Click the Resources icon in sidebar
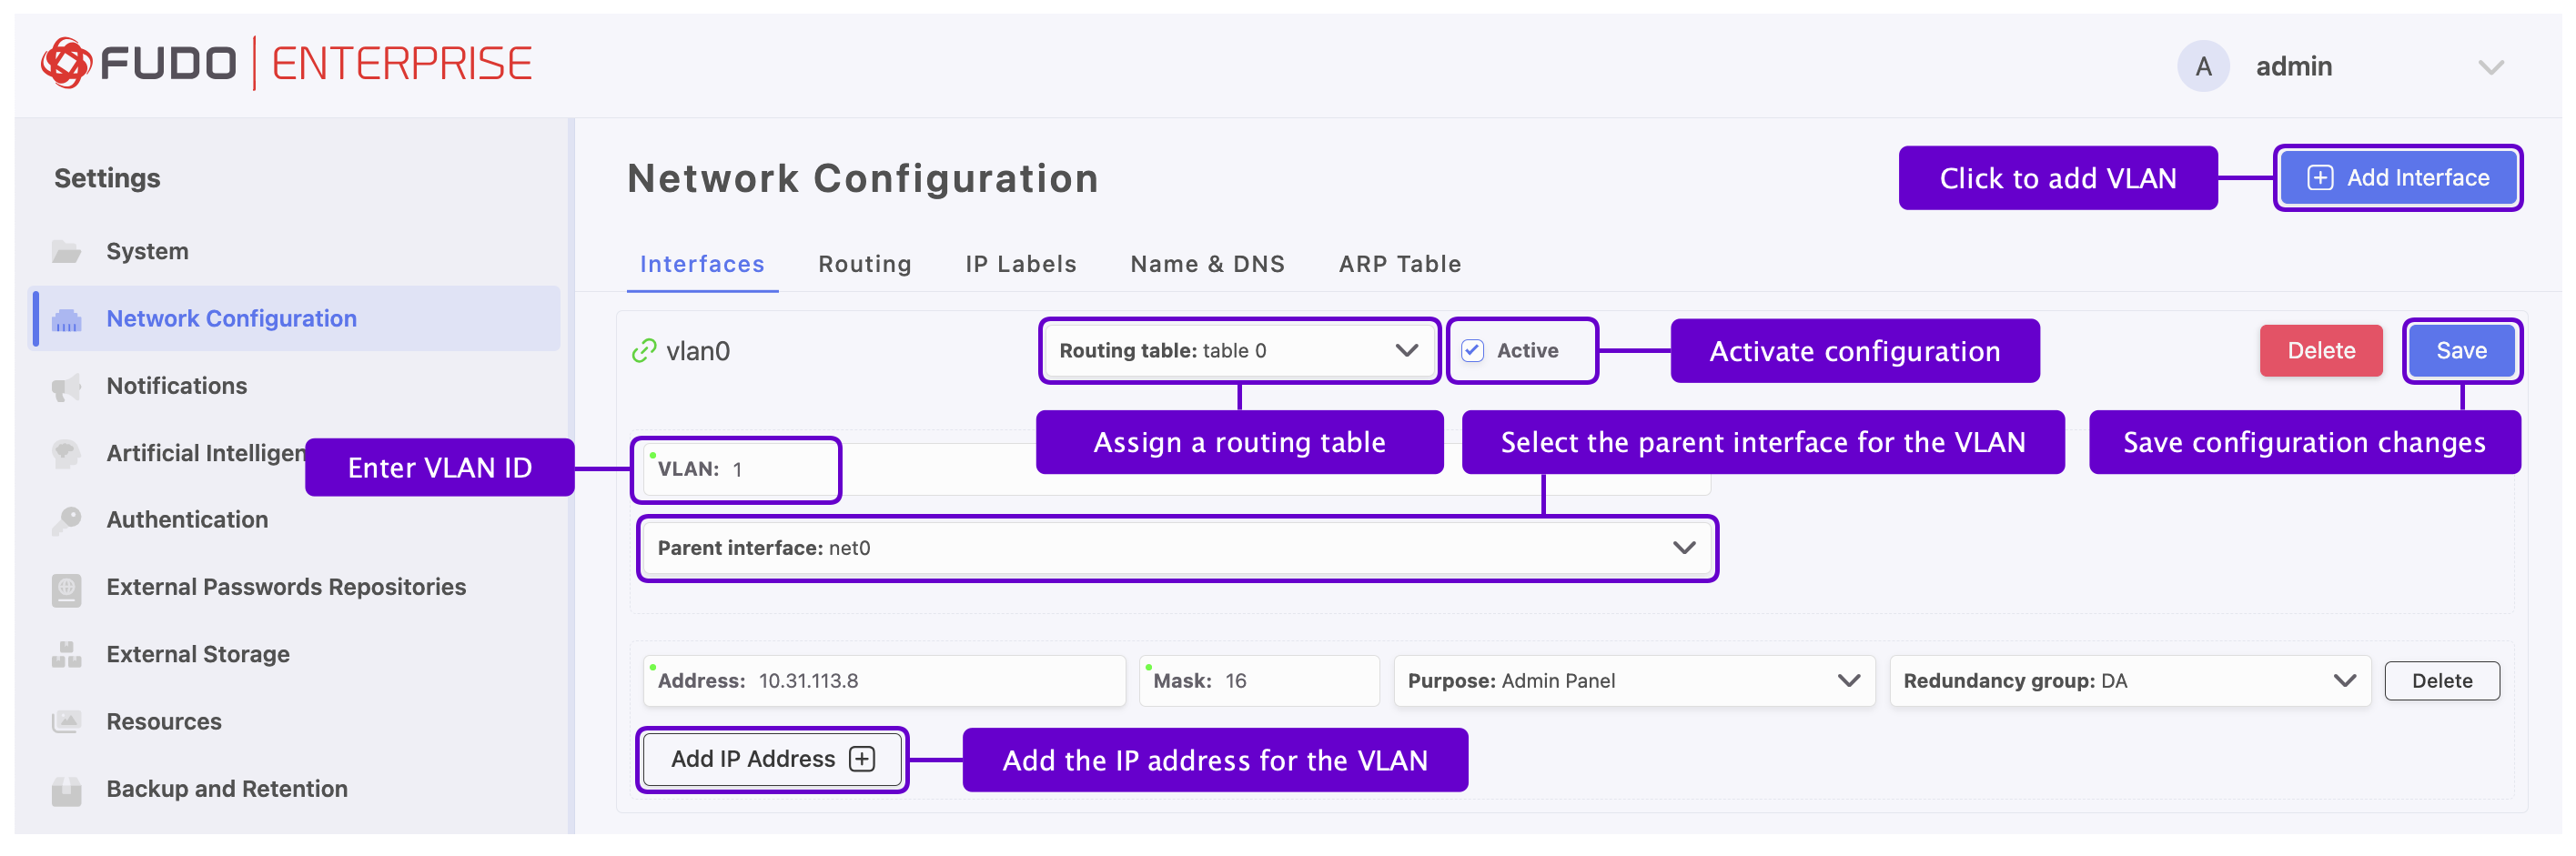Image resolution: width=2576 pixels, height=856 pixels. pos(66,722)
